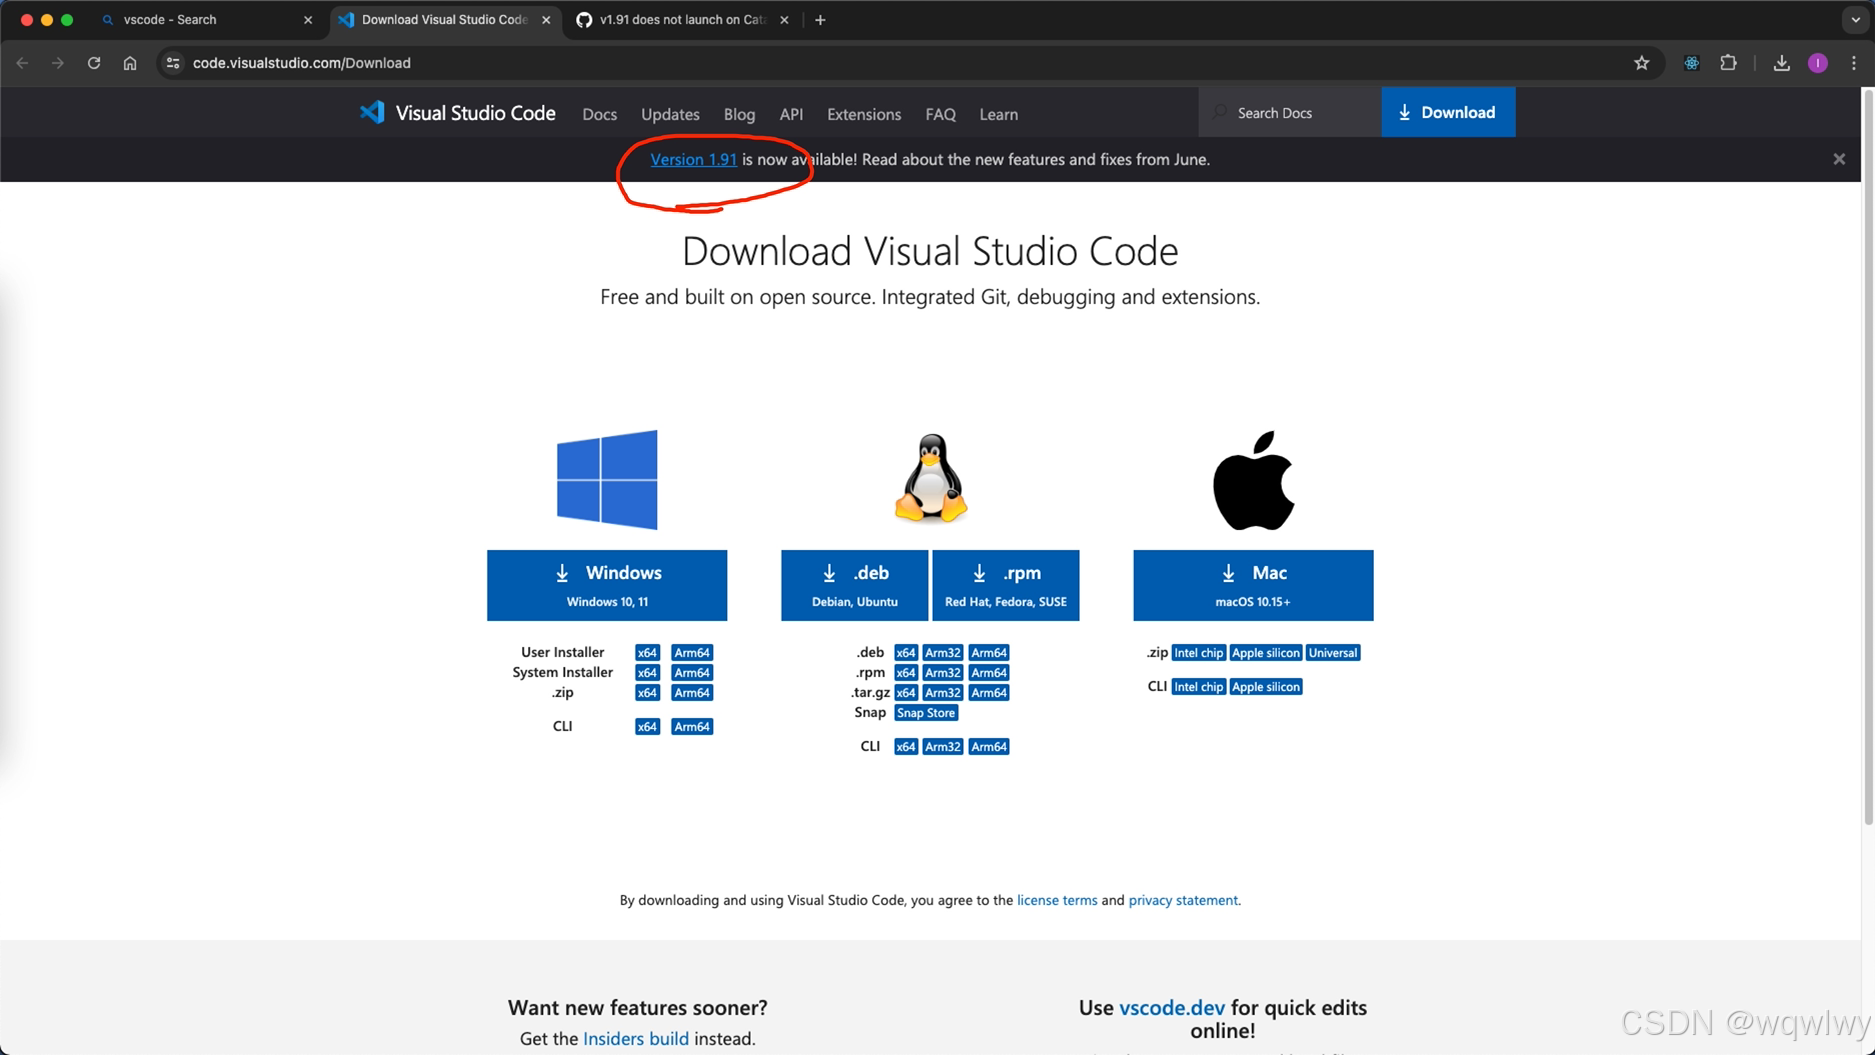Viewport: 1875px width, 1055px height.
Task: Open the Docs menu item
Action: click(599, 114)
